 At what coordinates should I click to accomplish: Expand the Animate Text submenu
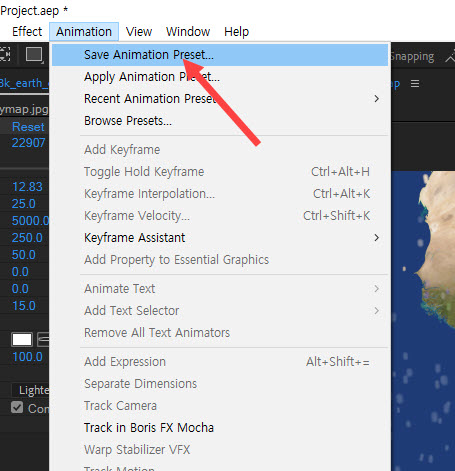[220, 289]
